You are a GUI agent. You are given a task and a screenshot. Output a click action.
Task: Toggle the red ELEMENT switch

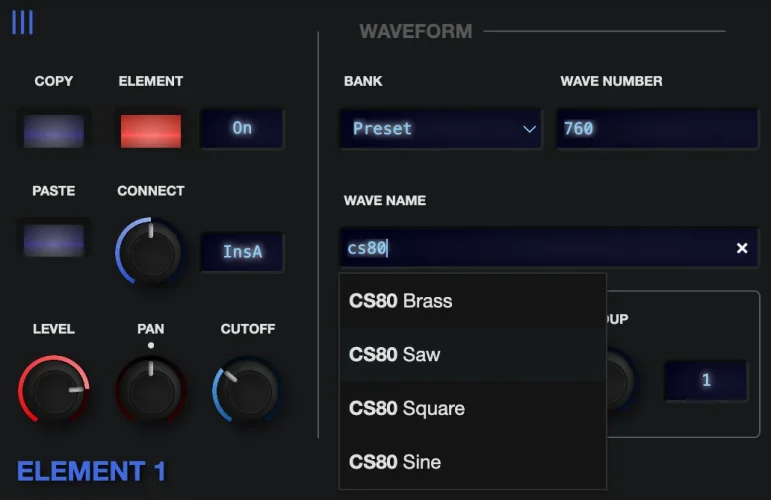[x=151, y=131]
